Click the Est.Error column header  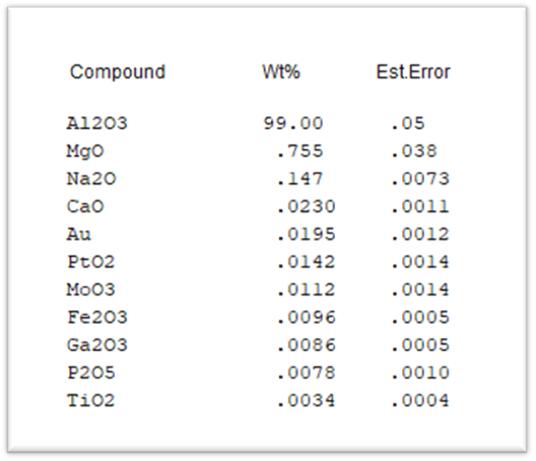[413, 72]
